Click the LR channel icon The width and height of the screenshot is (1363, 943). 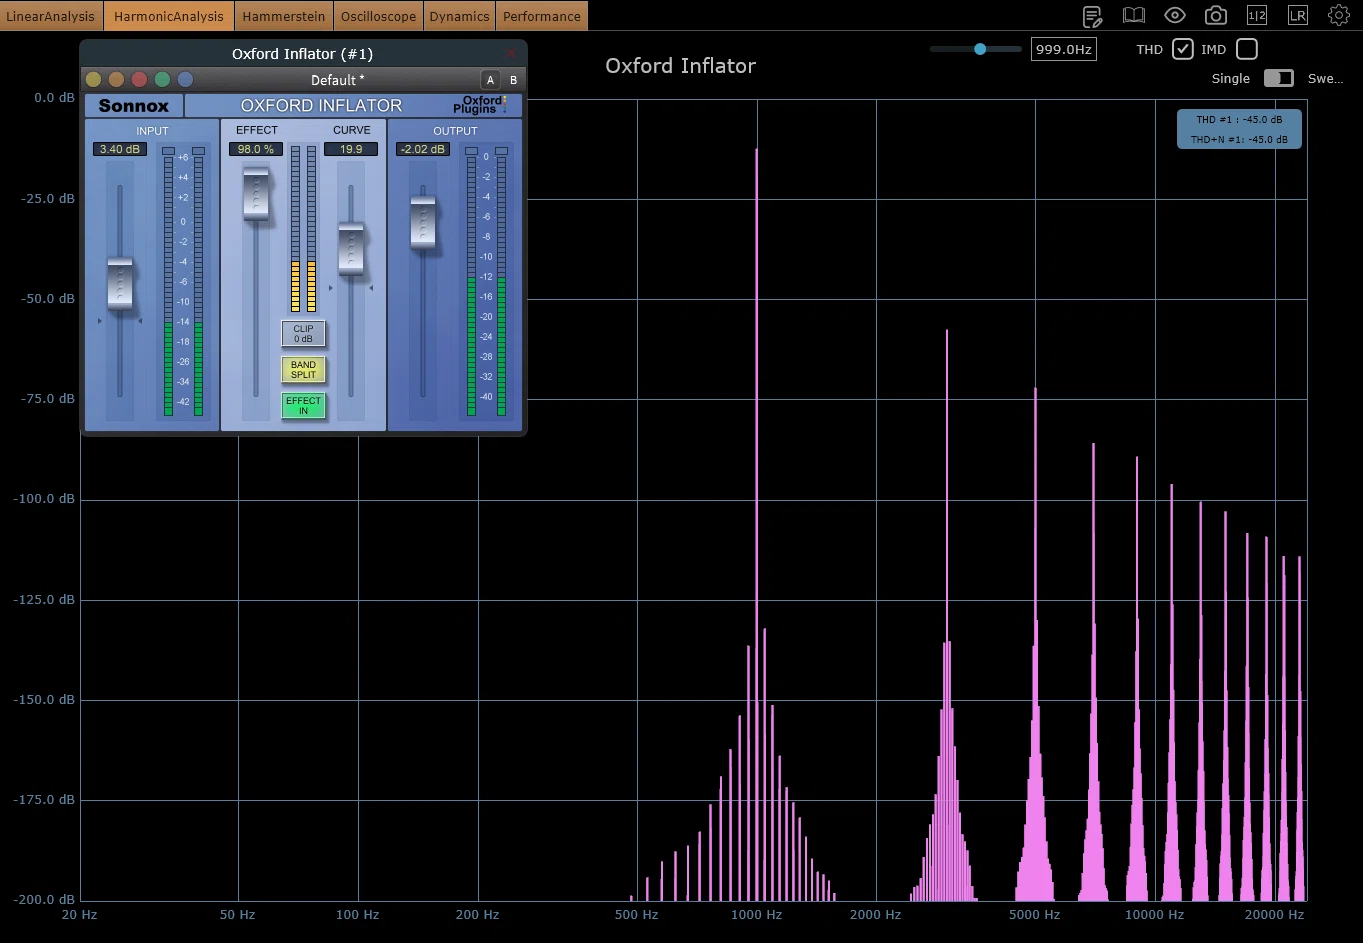click(1298, 15)
